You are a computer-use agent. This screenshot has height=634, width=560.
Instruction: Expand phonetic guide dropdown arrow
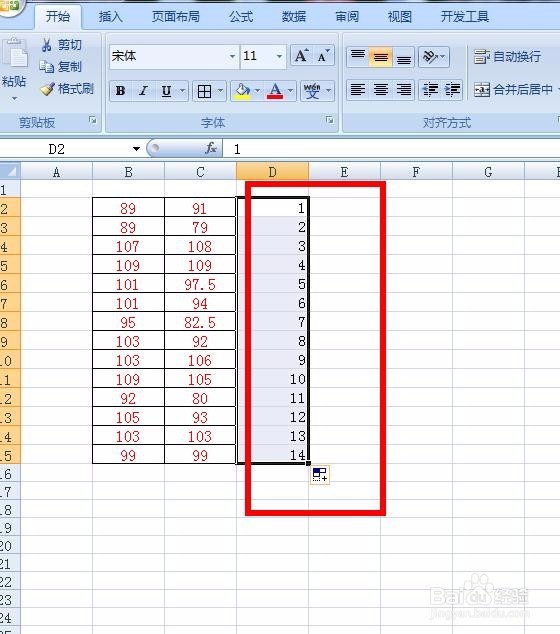[328, 91]
